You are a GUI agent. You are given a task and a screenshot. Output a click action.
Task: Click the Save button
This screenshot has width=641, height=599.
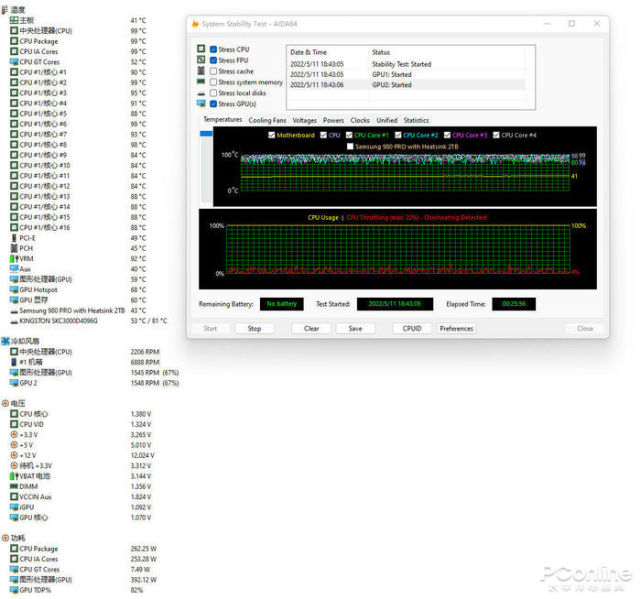[x=355, y=328]
